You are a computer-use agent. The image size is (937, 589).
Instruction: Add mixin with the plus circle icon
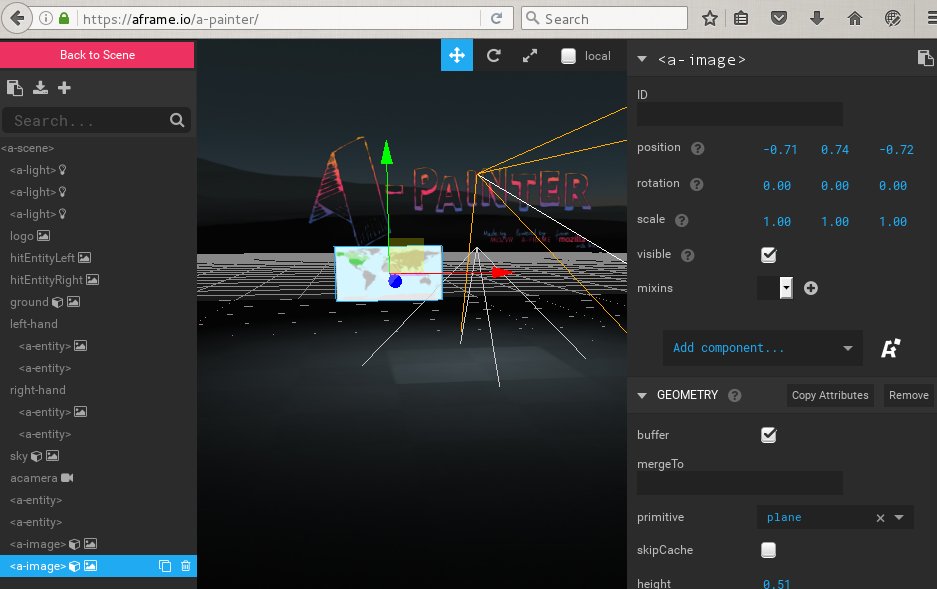(x=811, y=289)
